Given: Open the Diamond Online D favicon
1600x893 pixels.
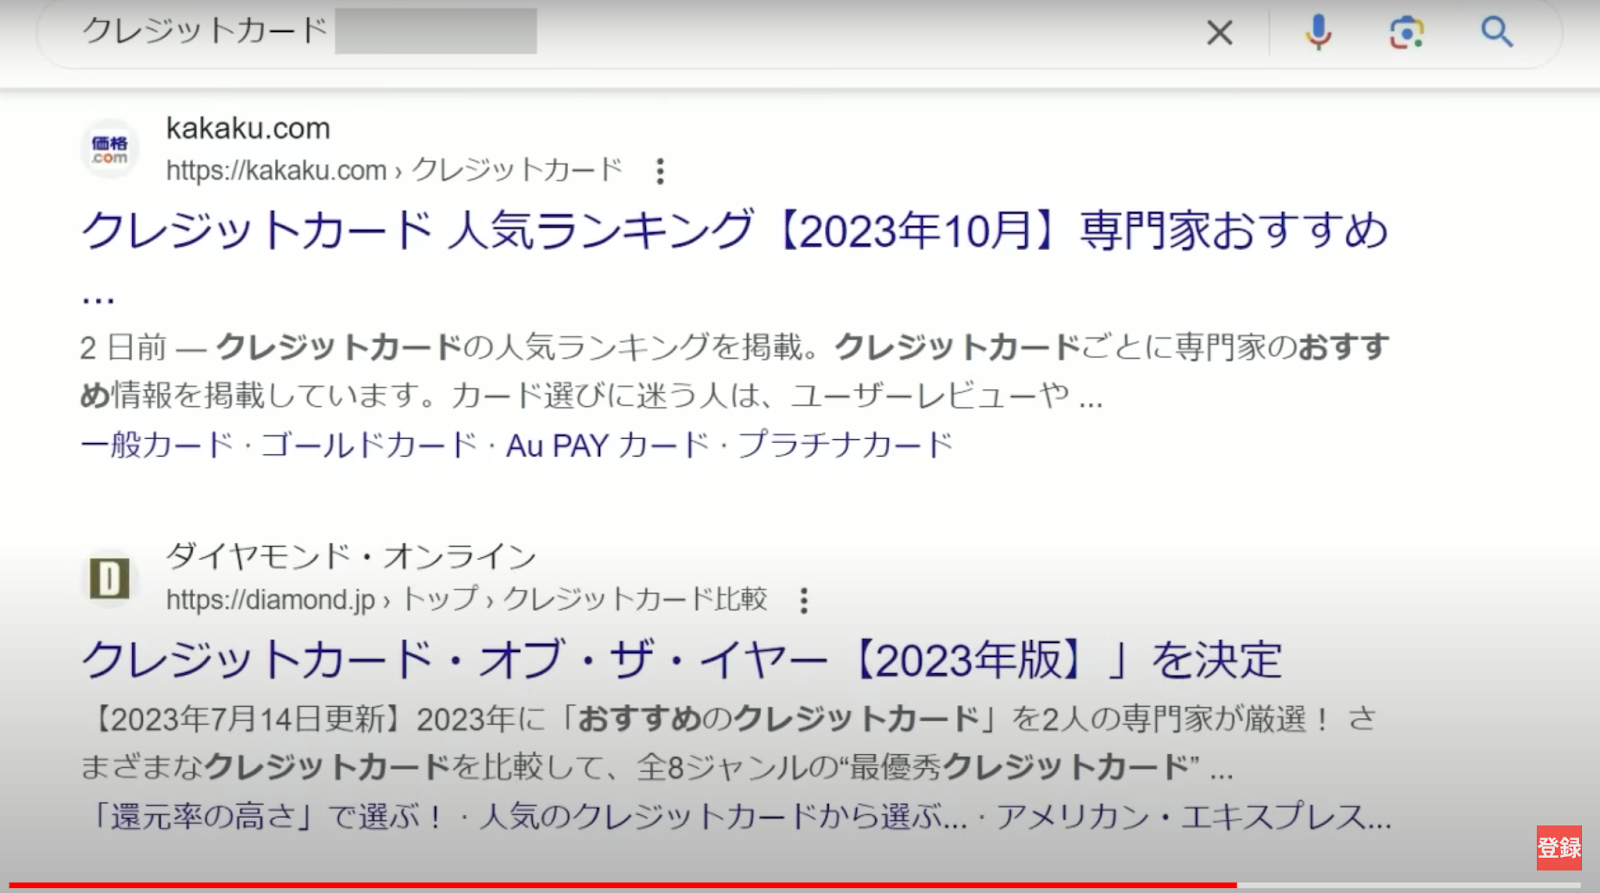Looking at the screenshot, I should 110,578.
